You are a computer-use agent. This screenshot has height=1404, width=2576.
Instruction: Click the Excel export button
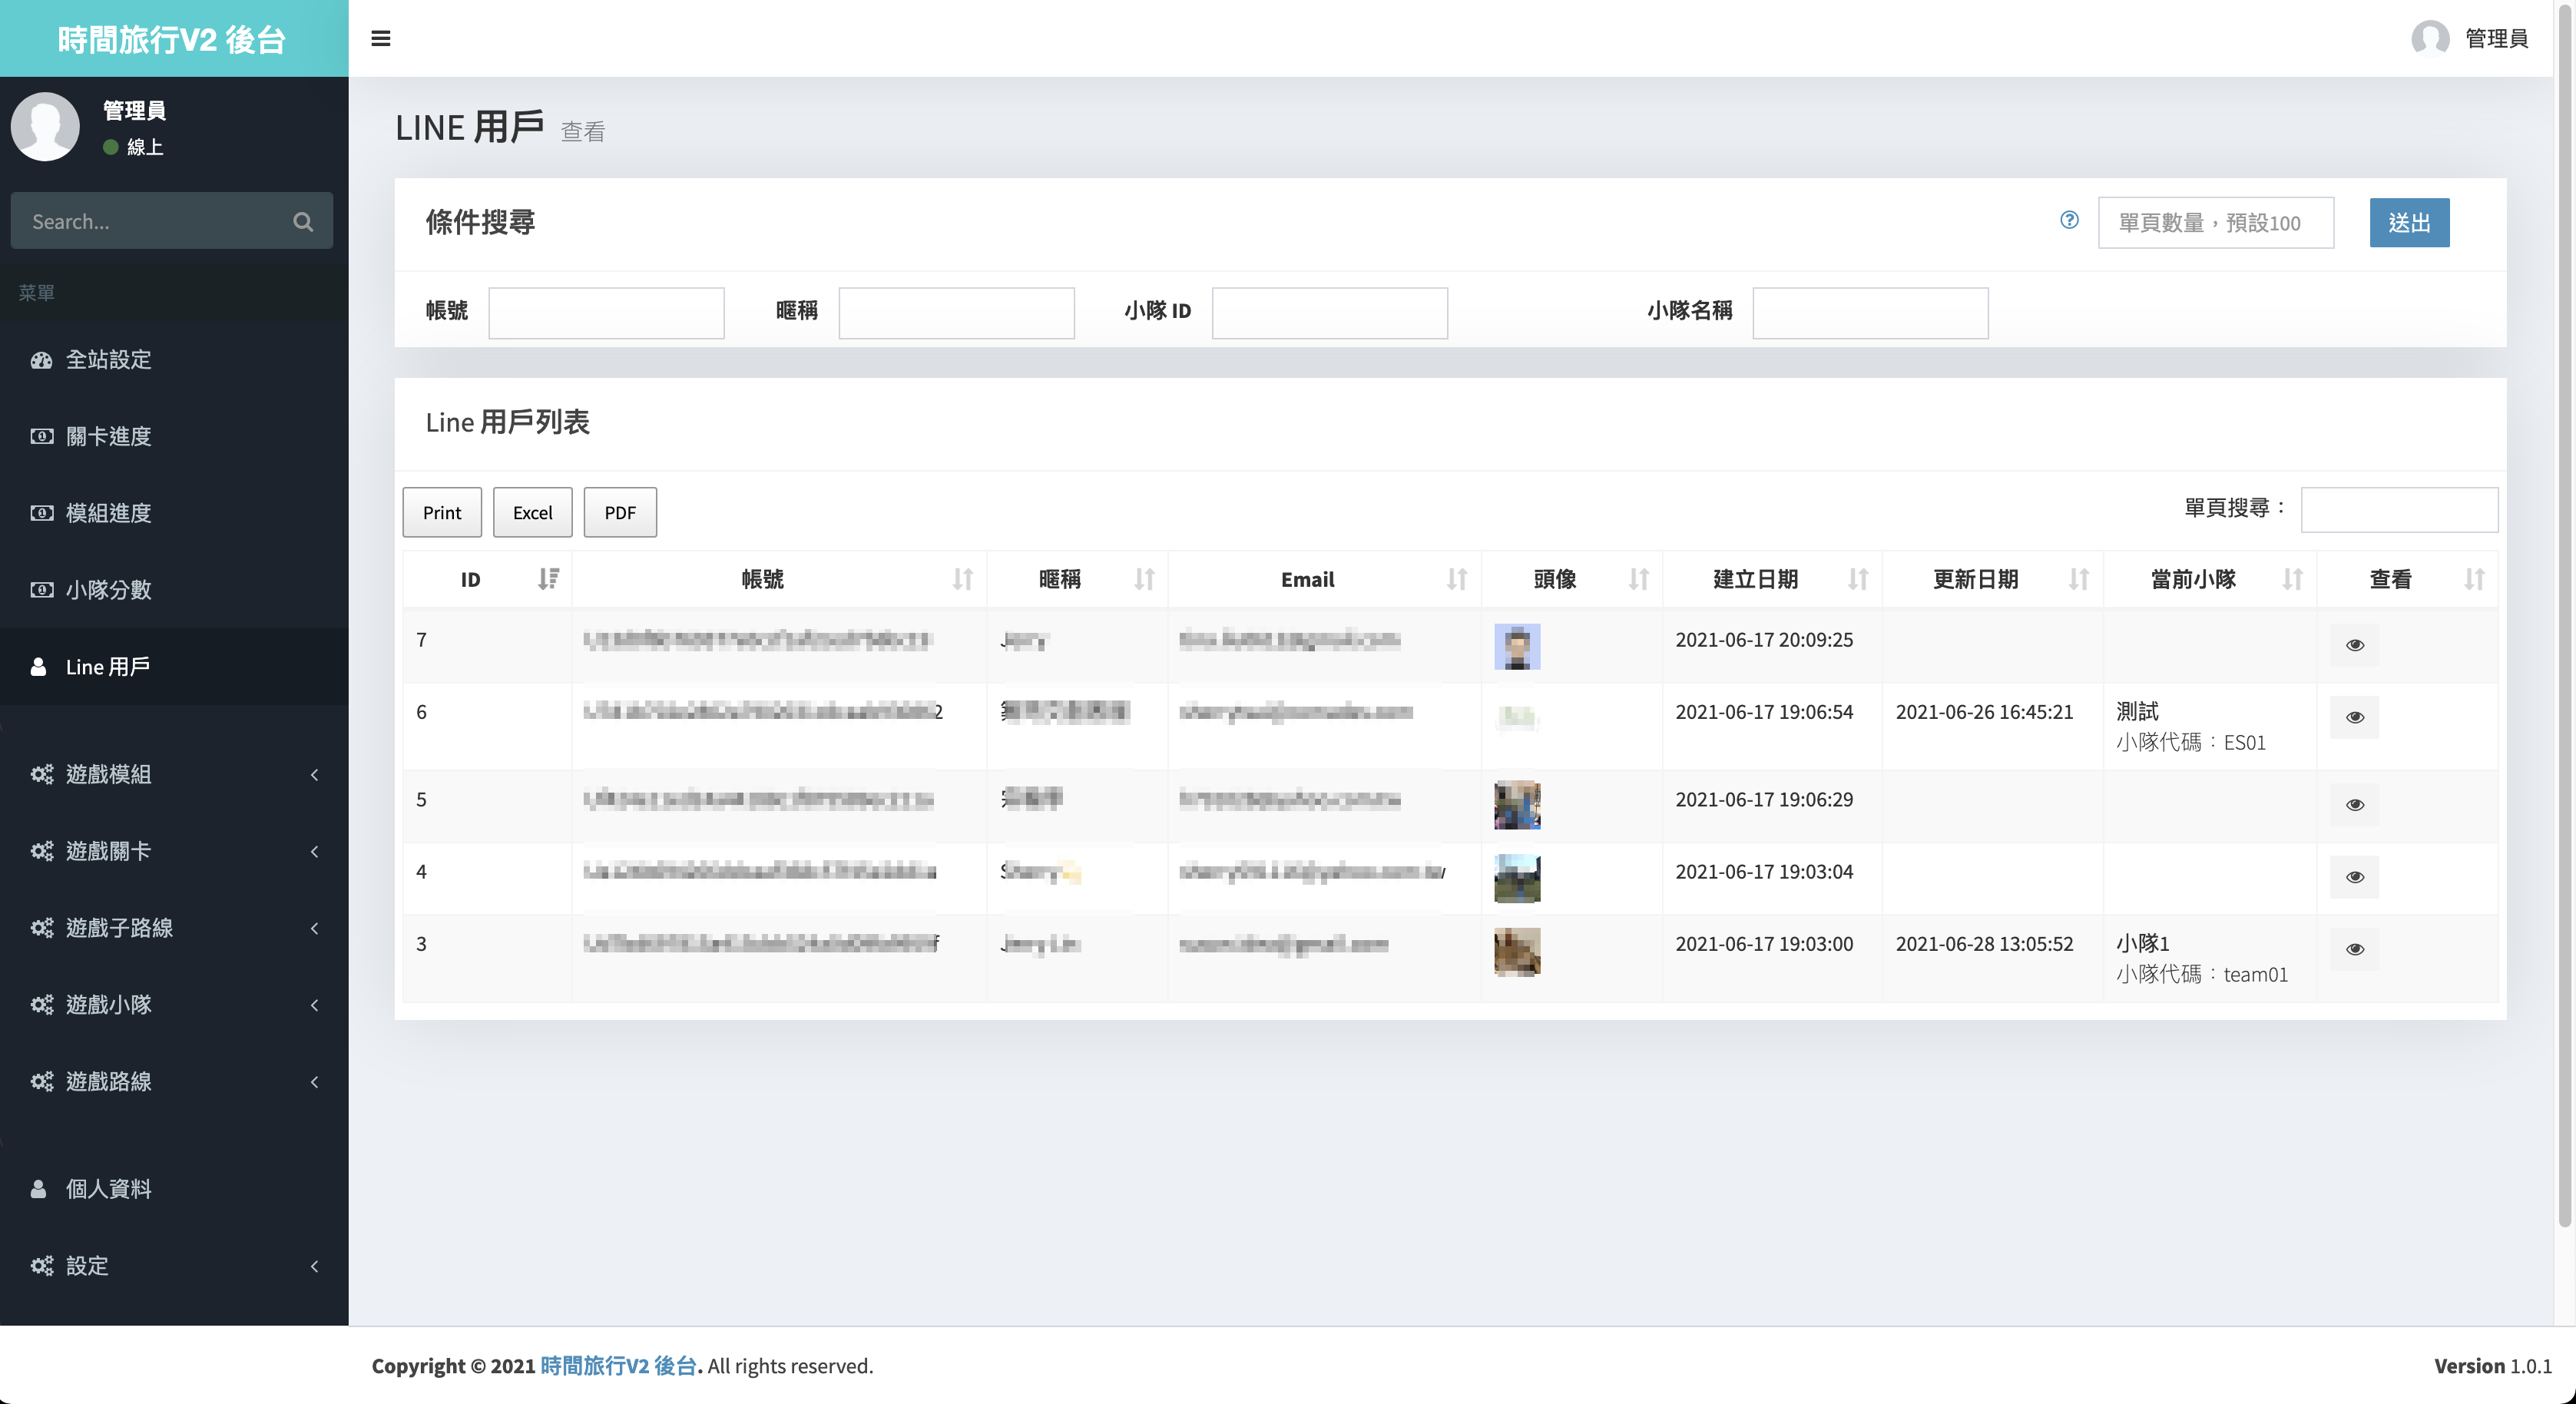pos(532,512)
